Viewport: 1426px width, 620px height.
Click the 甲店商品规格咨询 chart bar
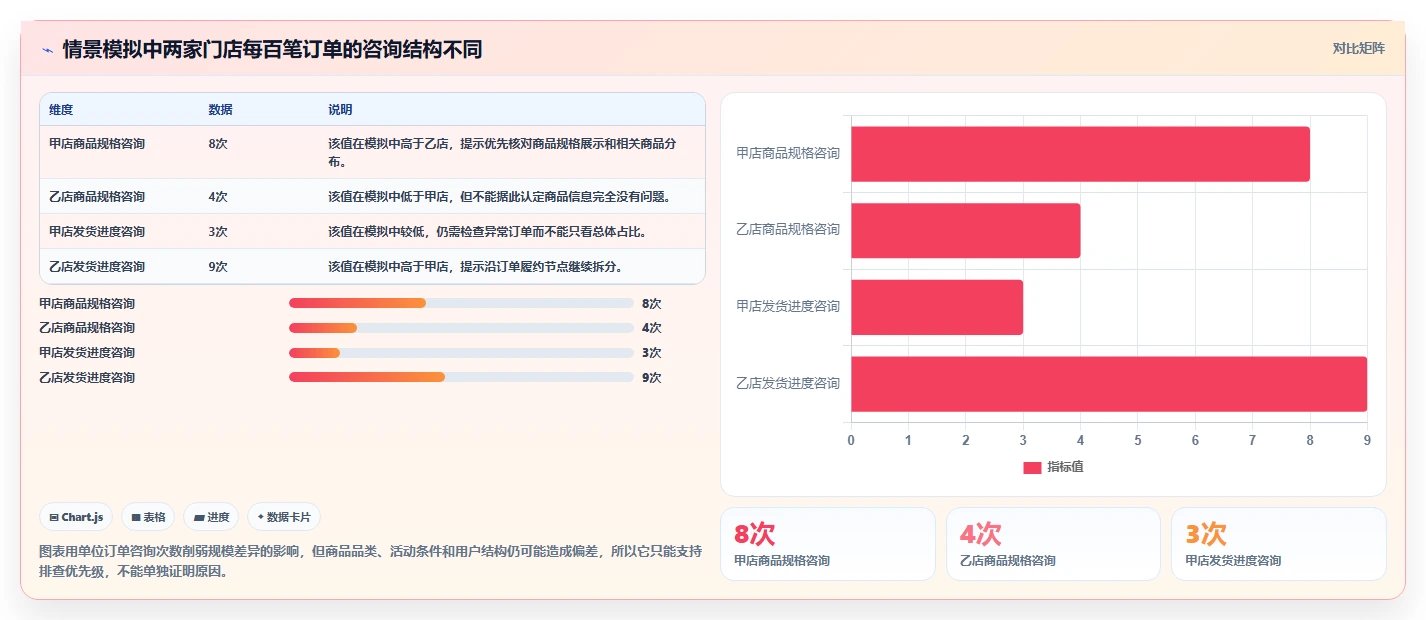point(1080,154)
